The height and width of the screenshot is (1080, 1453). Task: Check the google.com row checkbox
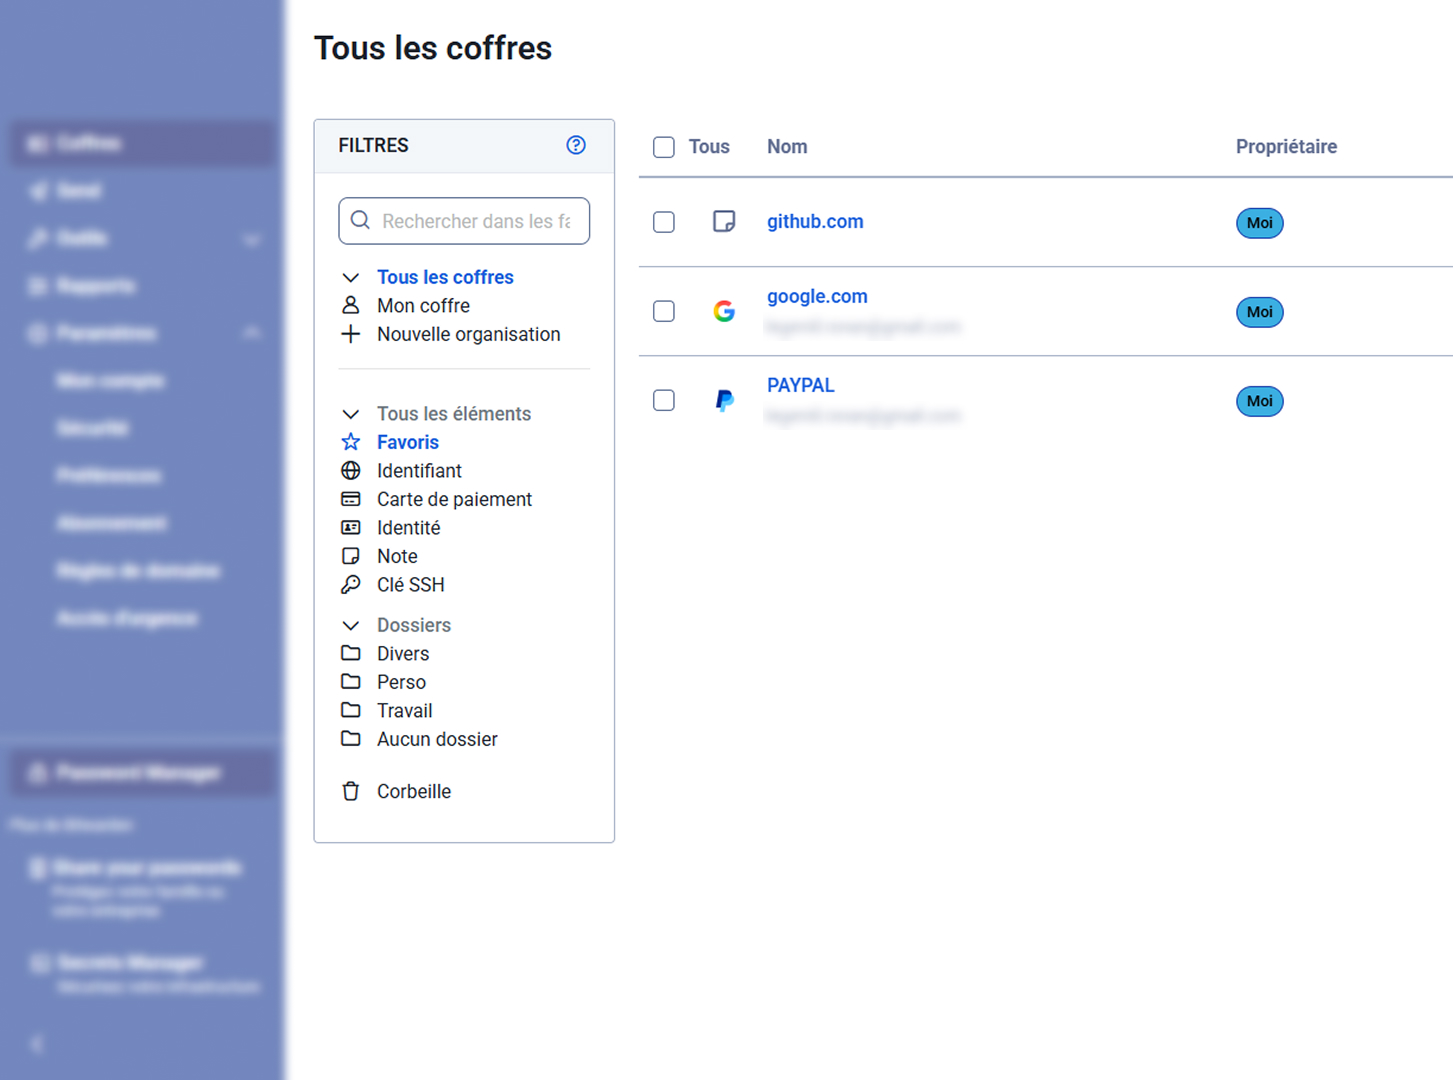click(664, 311)
